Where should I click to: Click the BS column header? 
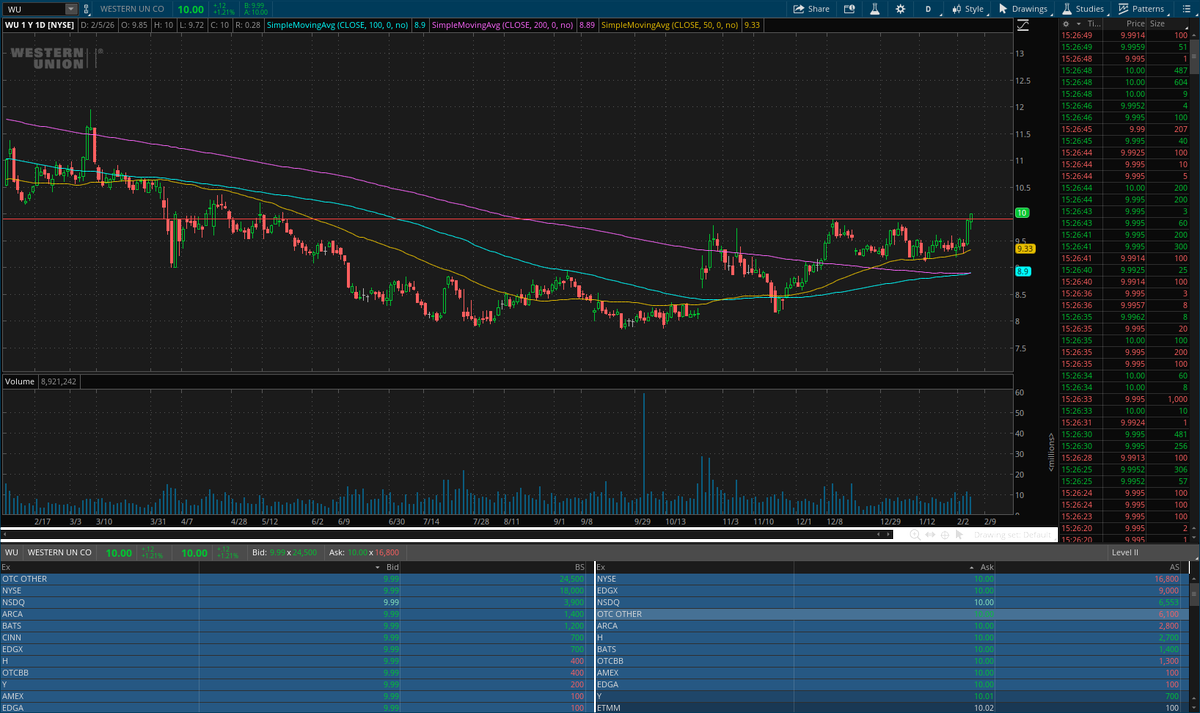coord(579,566)
